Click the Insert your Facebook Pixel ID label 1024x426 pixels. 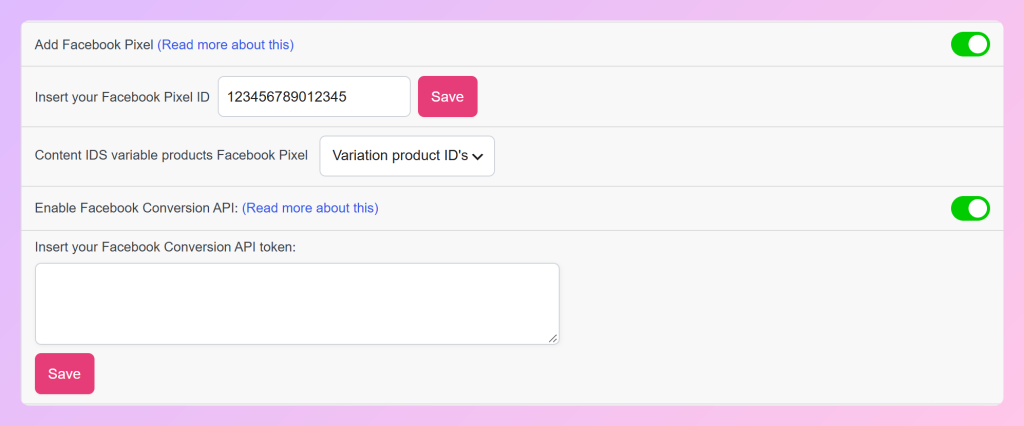pyautogui.click(x=122, y=97)
